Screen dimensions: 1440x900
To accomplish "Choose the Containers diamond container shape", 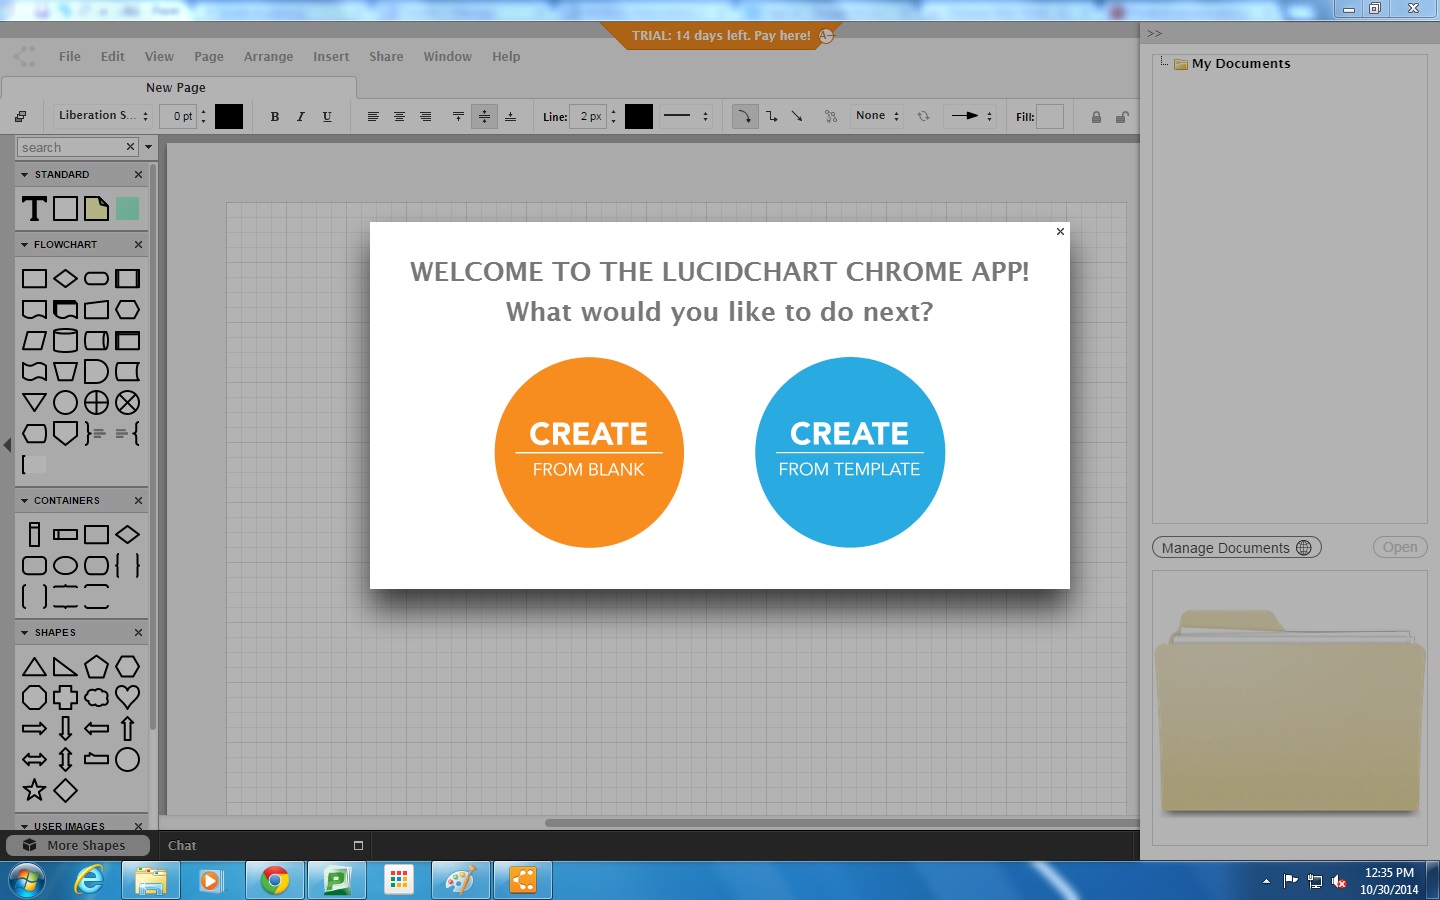I will click(127, 534).
